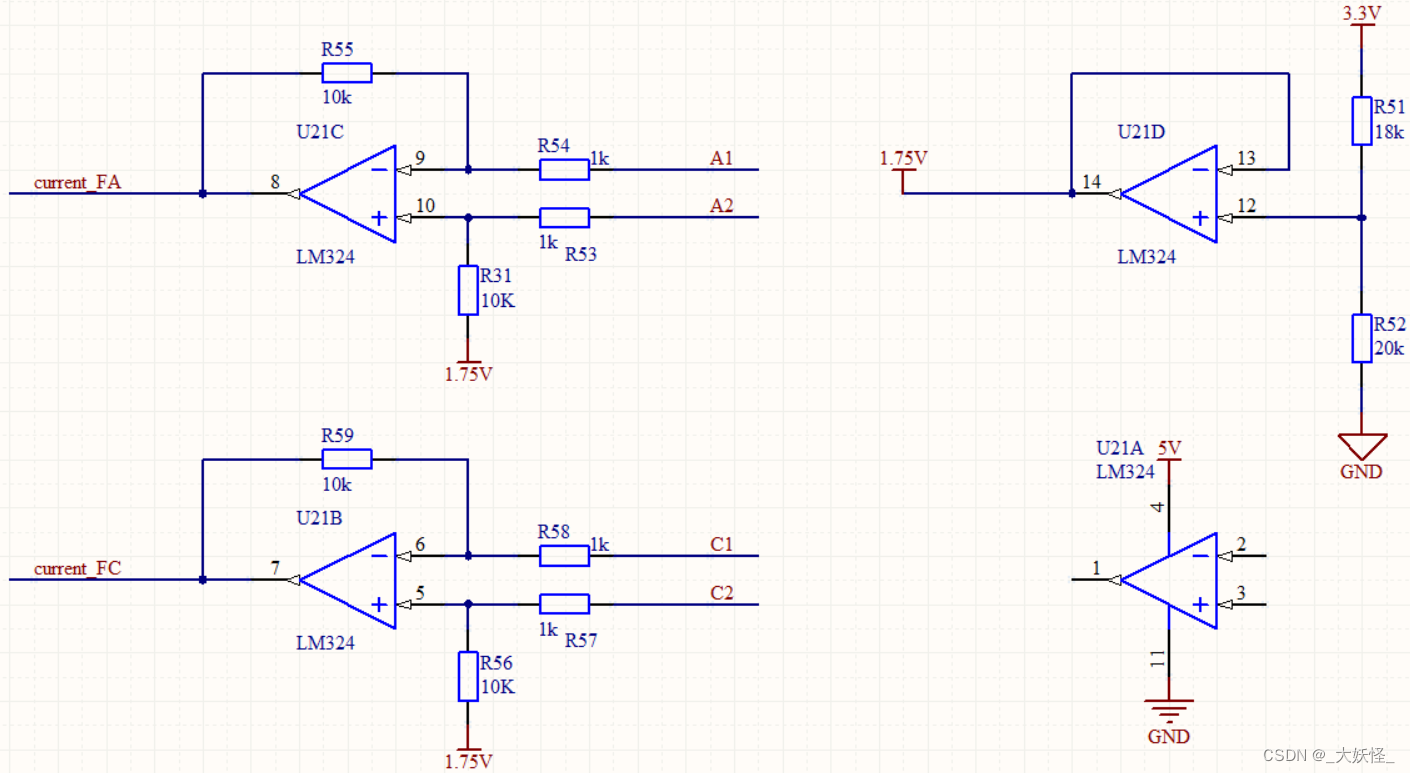
Task: Click pin 9 number on U21C
Action: tap(419, 158)
